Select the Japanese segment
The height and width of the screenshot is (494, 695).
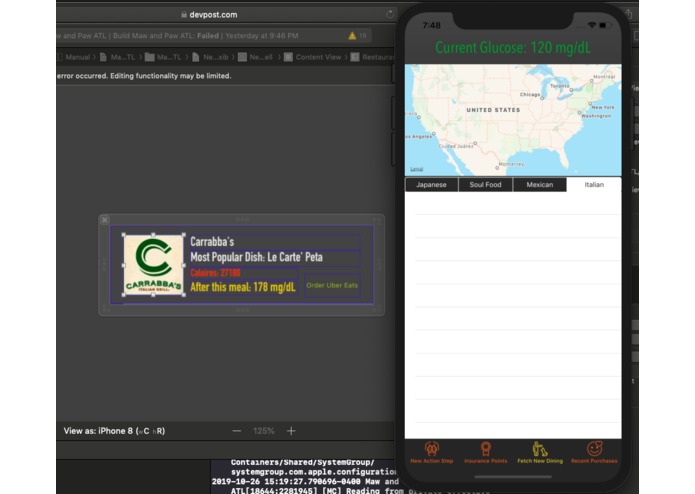click(x=431, y=185)
